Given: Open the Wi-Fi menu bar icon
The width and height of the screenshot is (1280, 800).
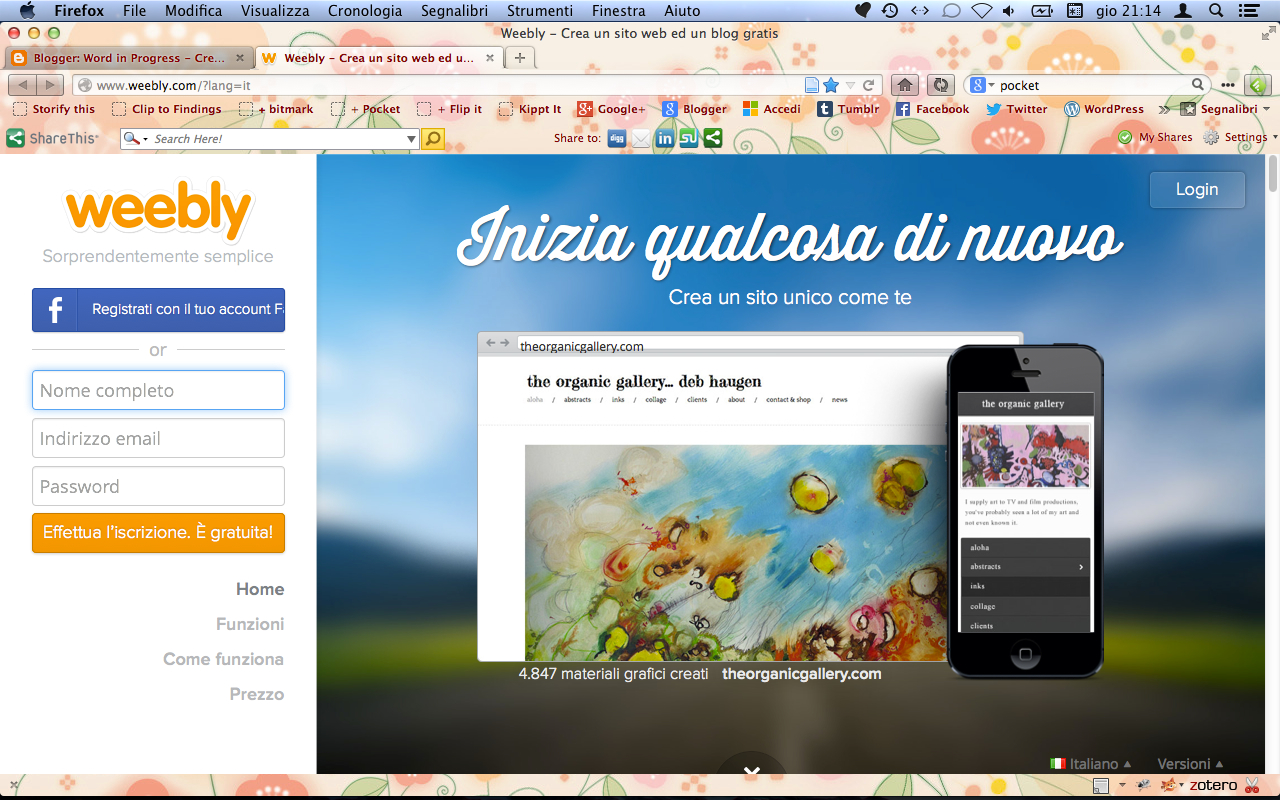Looking at the screenshot, I should point(981,11).
